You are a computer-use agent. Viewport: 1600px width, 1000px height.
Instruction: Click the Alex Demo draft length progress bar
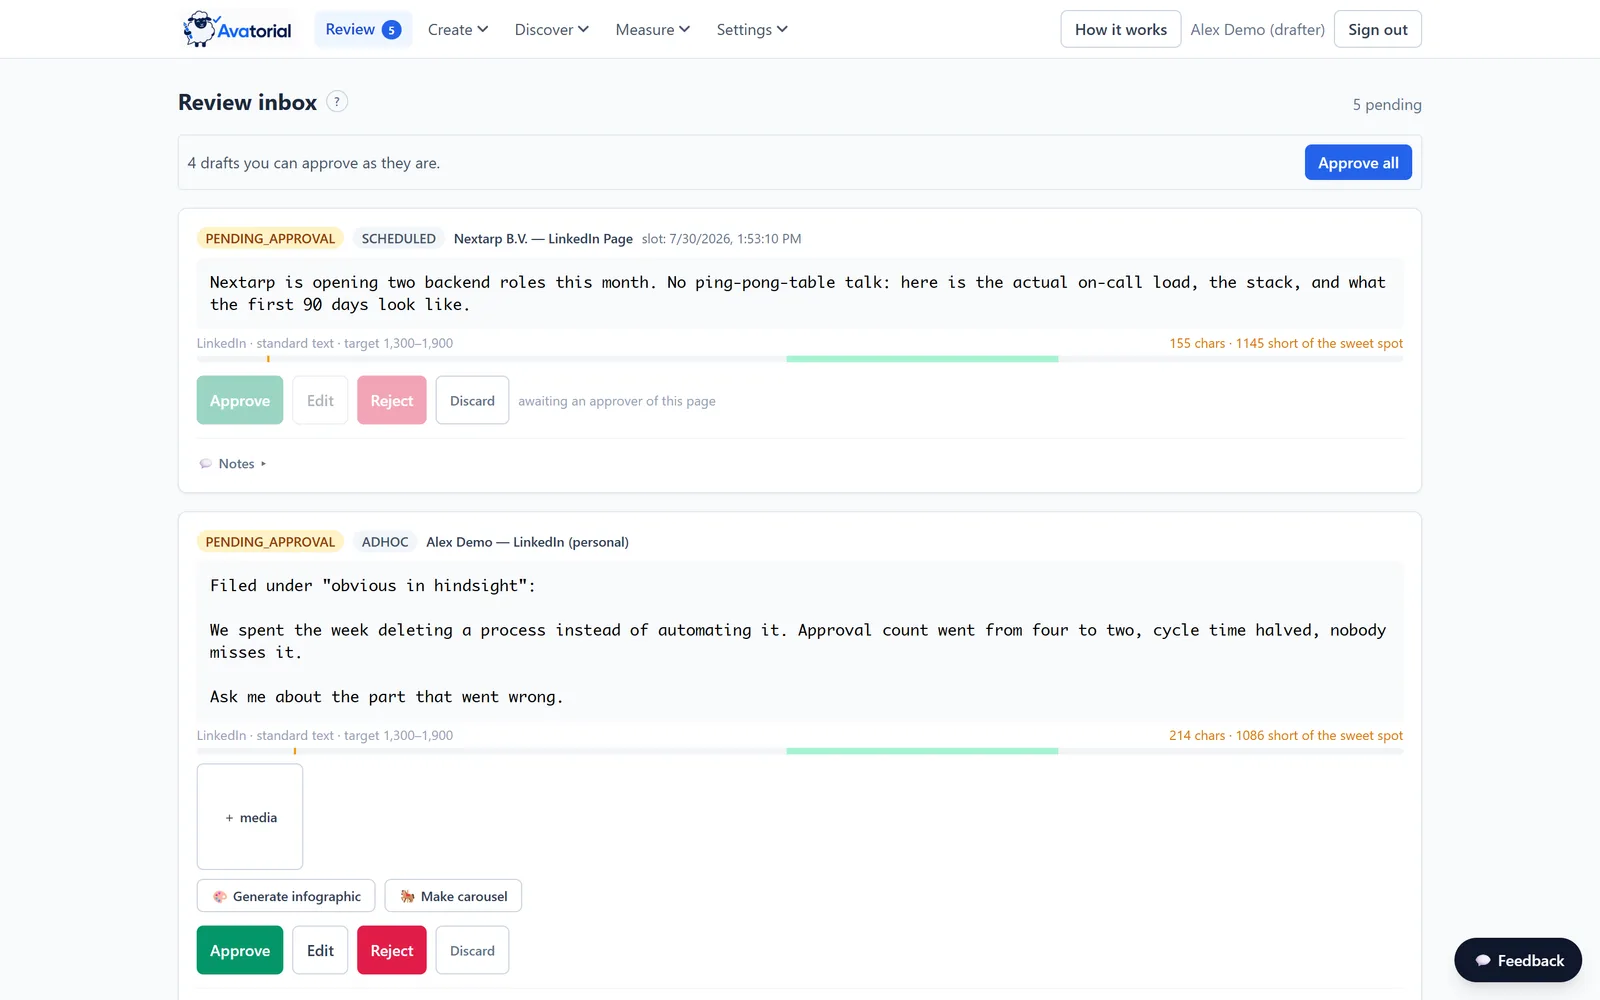click(x=800, y=751)
